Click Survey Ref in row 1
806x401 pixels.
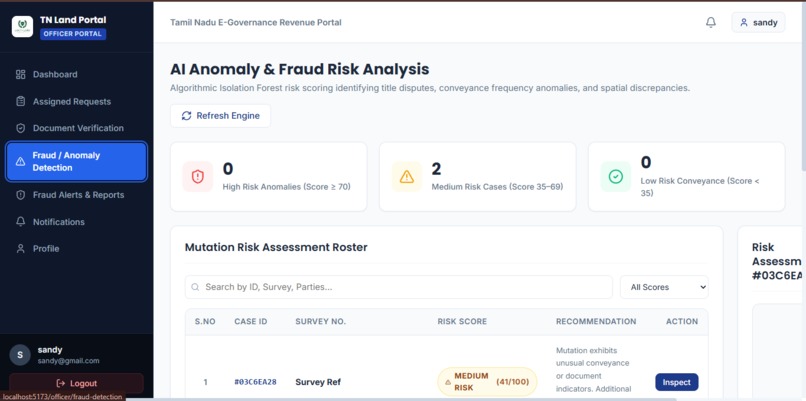coord(318,382)
